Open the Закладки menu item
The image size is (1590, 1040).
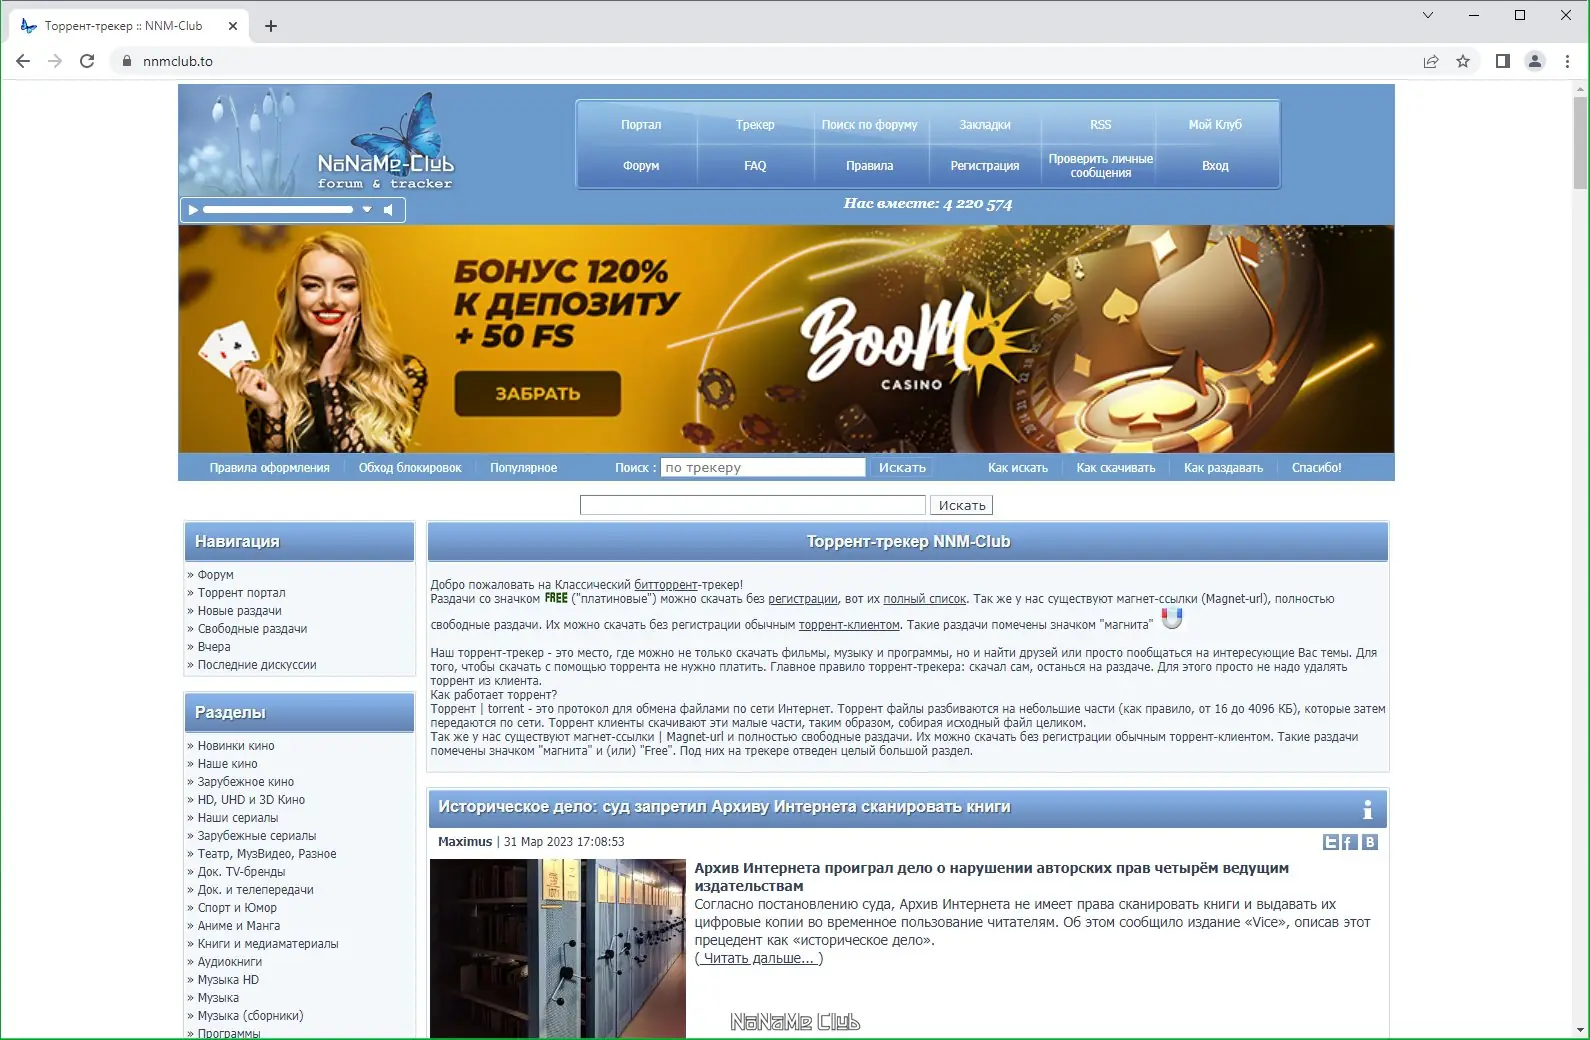pyautogui.click(x=985, y=125)
